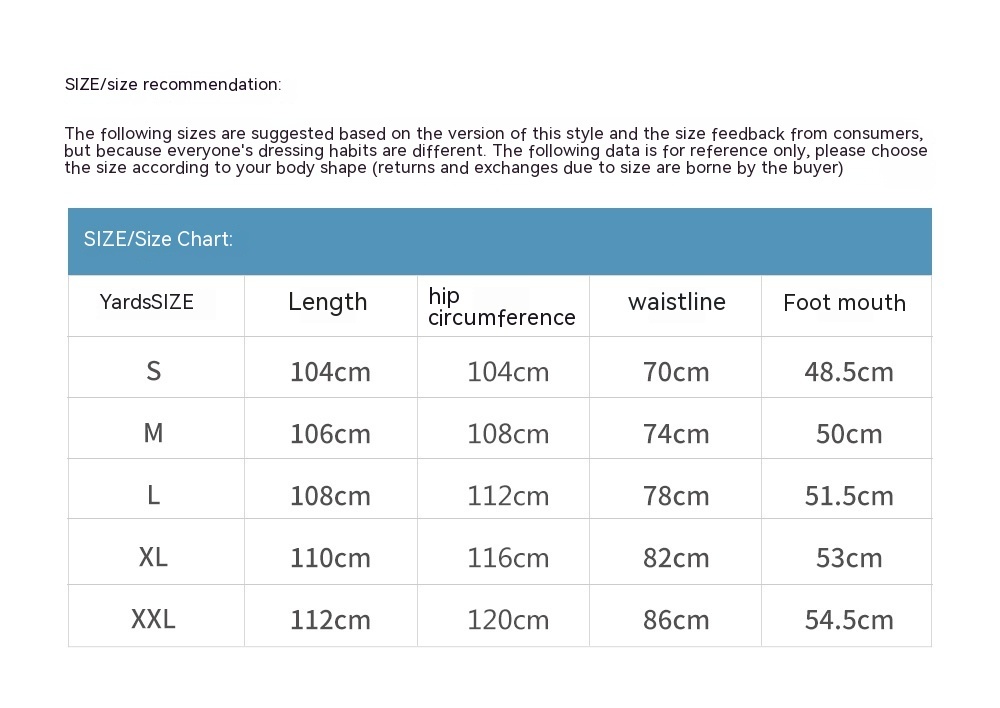
Task: Select the waistline column header
Action: [x=677, y=302]
